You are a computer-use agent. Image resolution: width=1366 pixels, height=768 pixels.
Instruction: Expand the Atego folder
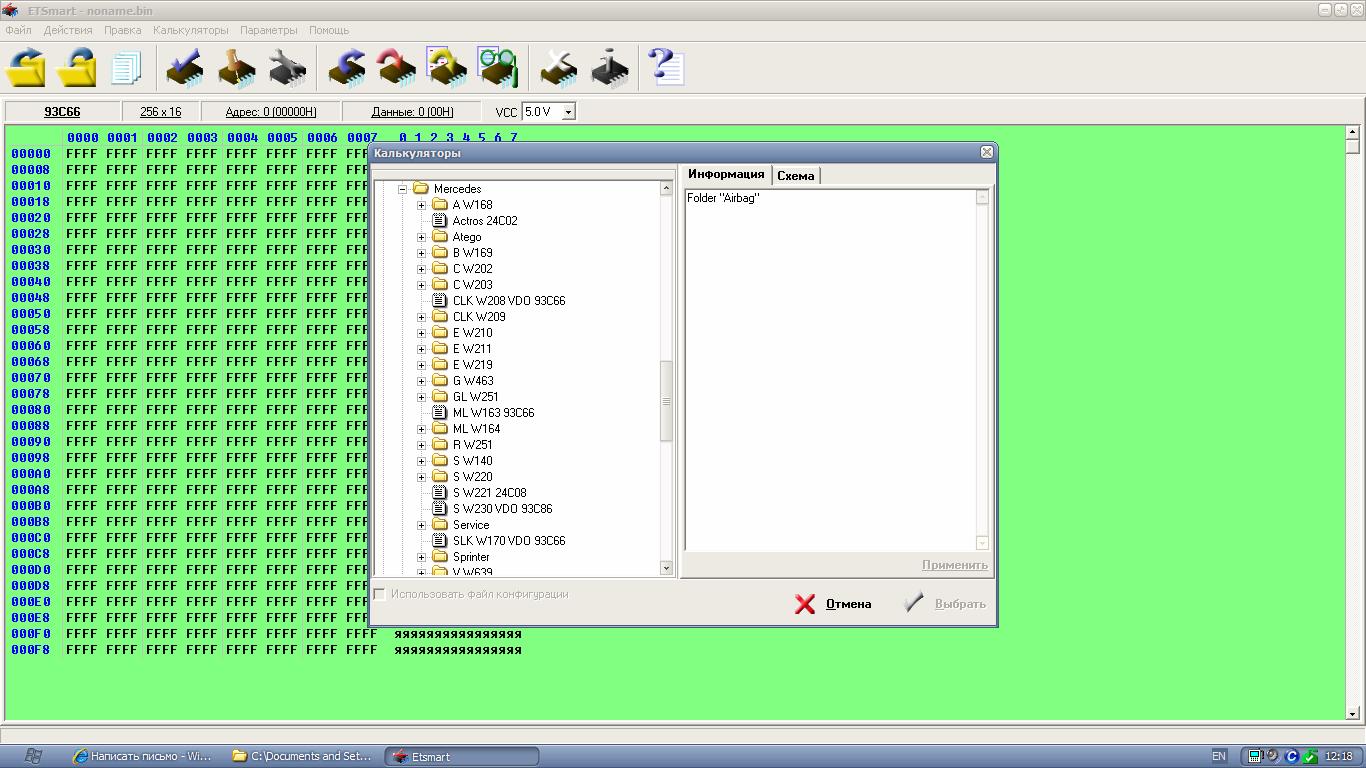421,237
